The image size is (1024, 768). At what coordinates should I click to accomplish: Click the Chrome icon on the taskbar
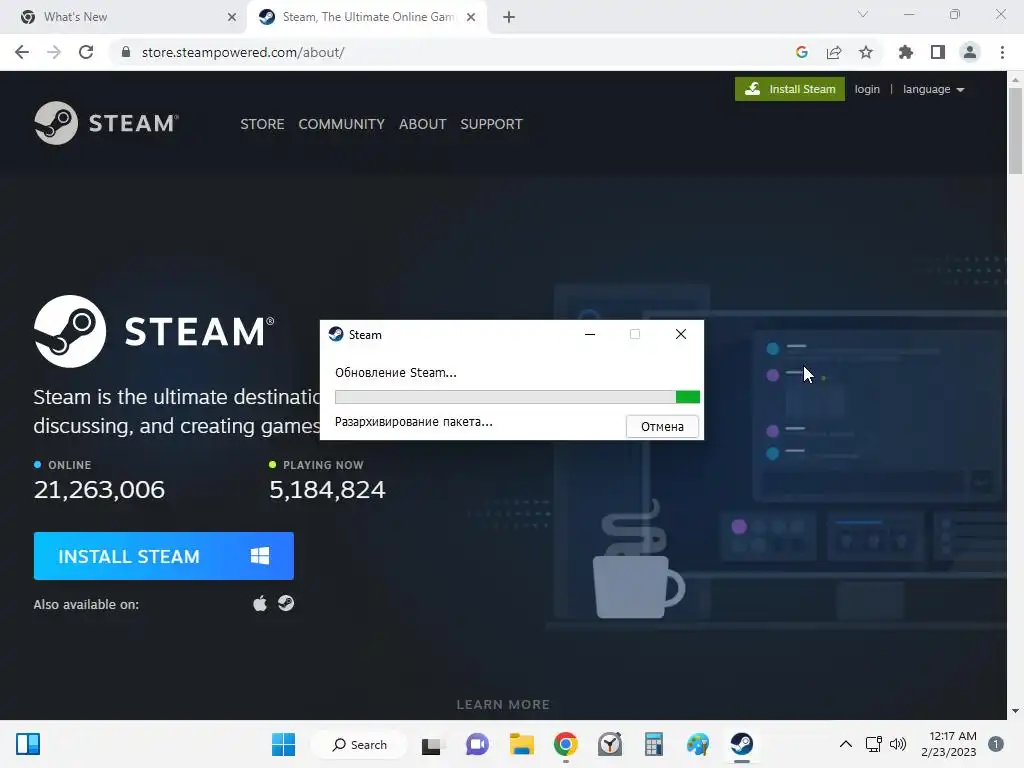[x=566, y=744]
